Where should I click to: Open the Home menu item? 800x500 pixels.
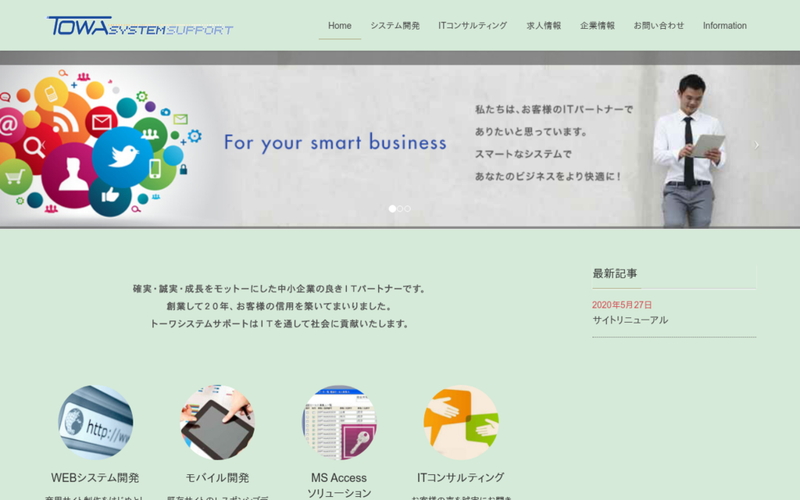click(x=340, y=26)
